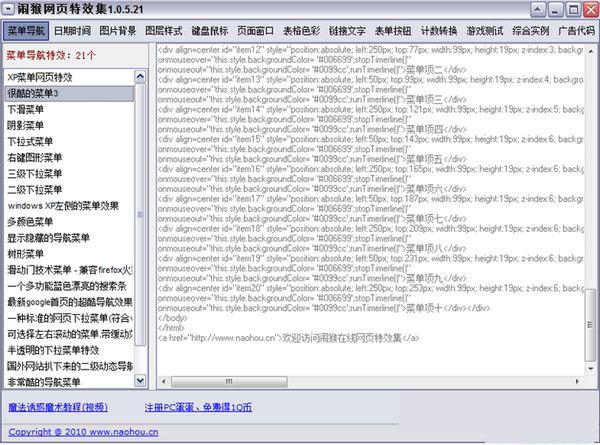Minimize the 闹猴网页特效集 window
The height and width of the screenshot is (445, 600).
point(556,10)
